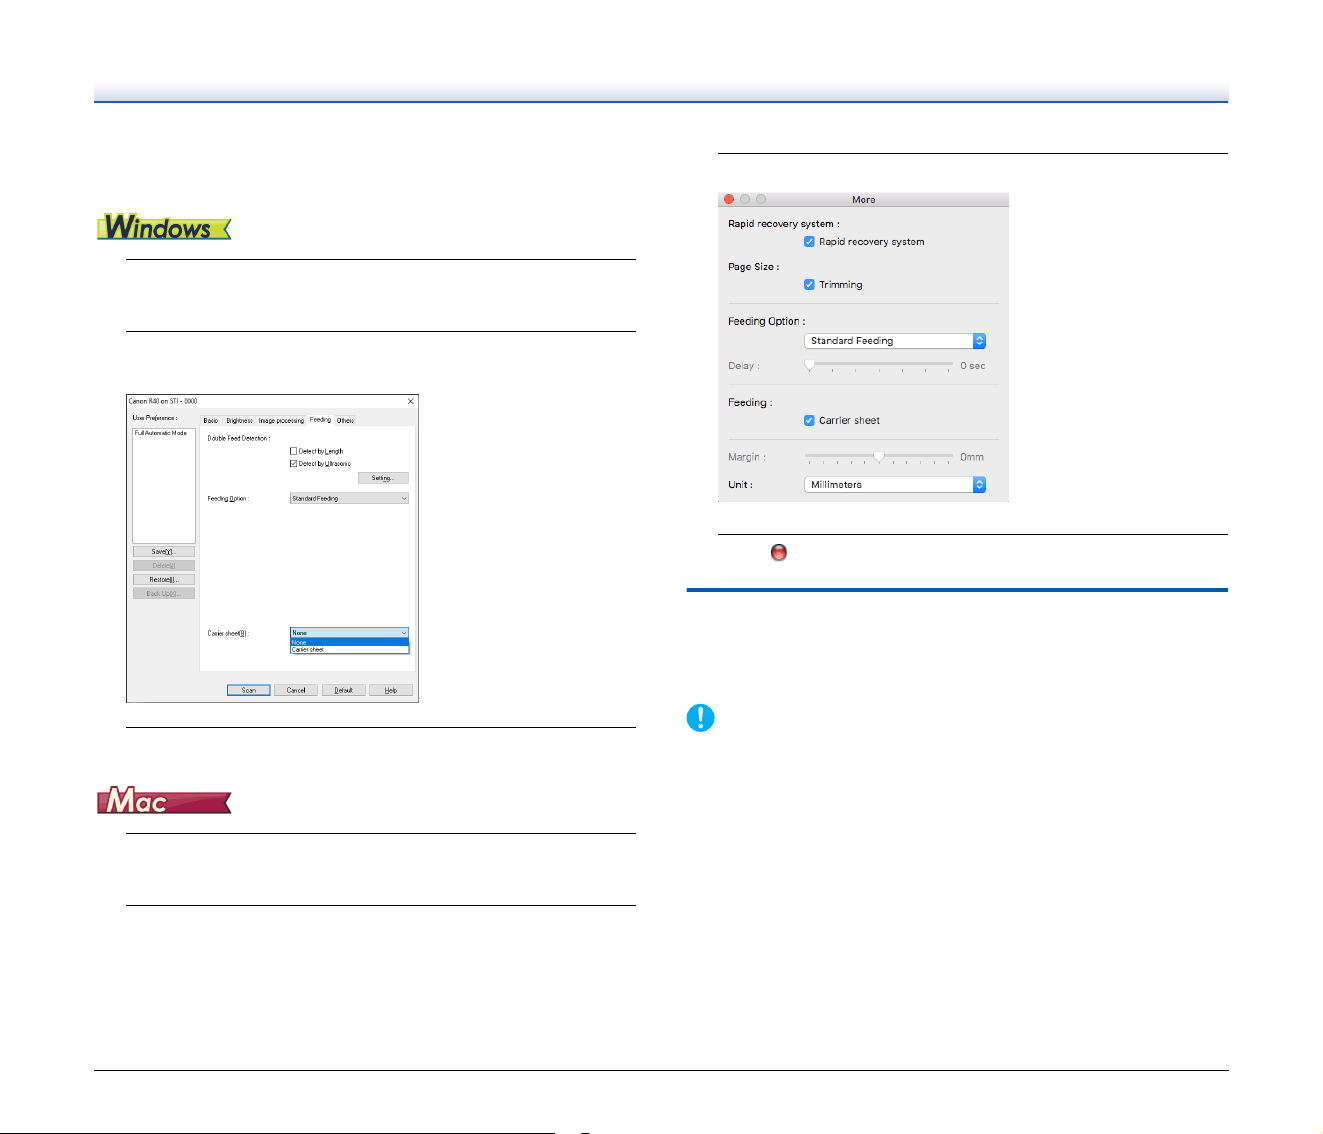
Task: Click the 0mm margin value
Action: (x=972, y=457)
